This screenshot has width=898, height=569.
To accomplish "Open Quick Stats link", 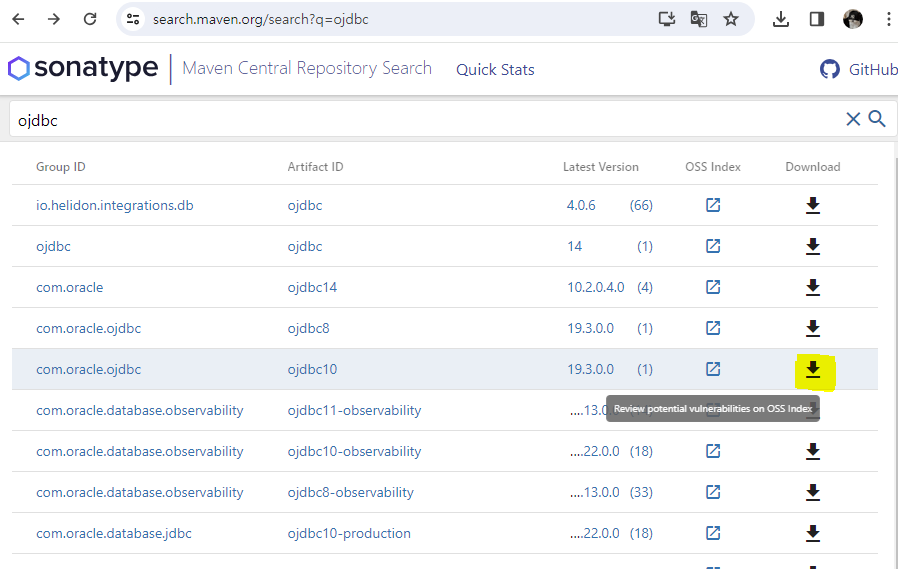I will 495,70.
